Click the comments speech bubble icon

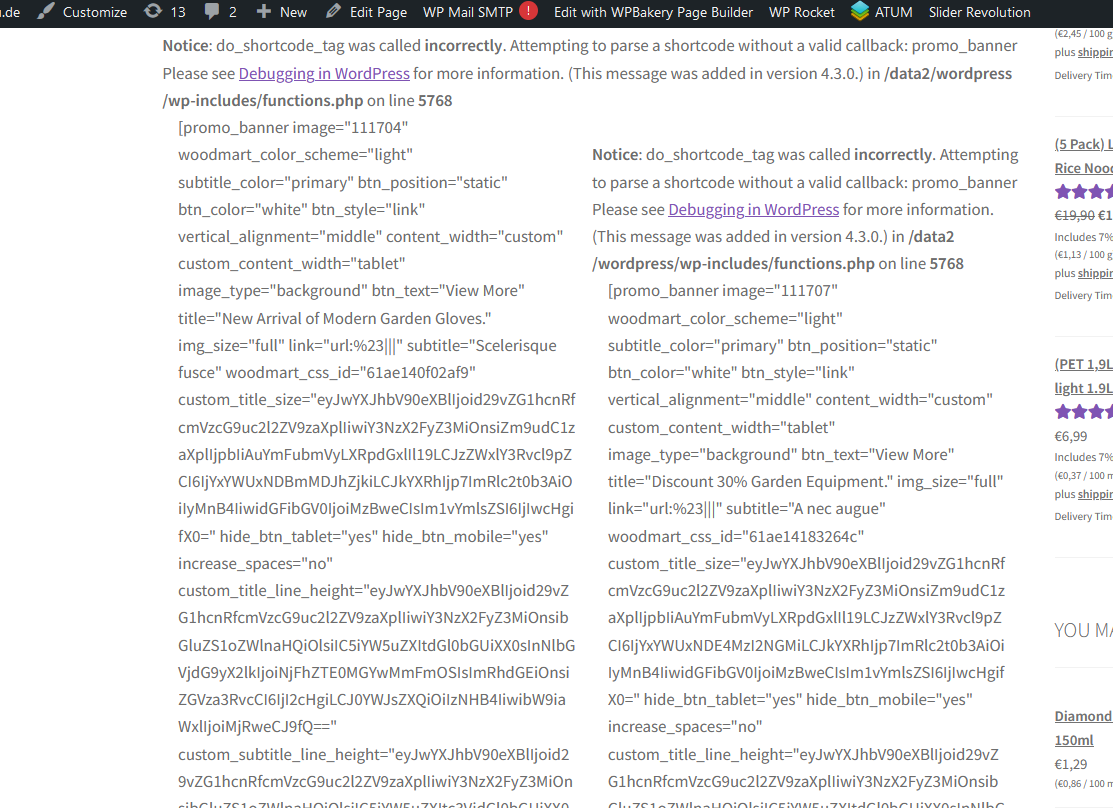point(211,11)
